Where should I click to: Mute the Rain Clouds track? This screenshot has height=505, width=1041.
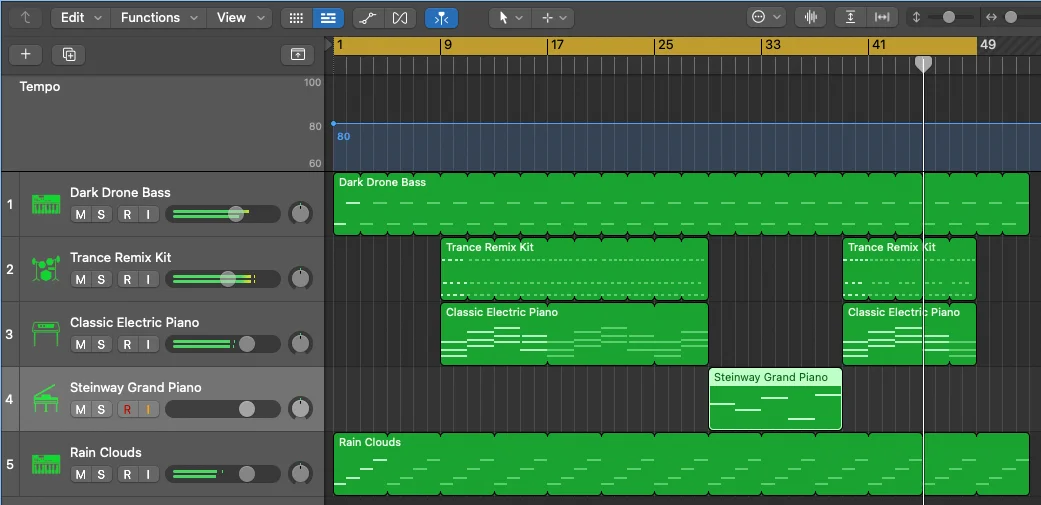click(x=80, y=474)
